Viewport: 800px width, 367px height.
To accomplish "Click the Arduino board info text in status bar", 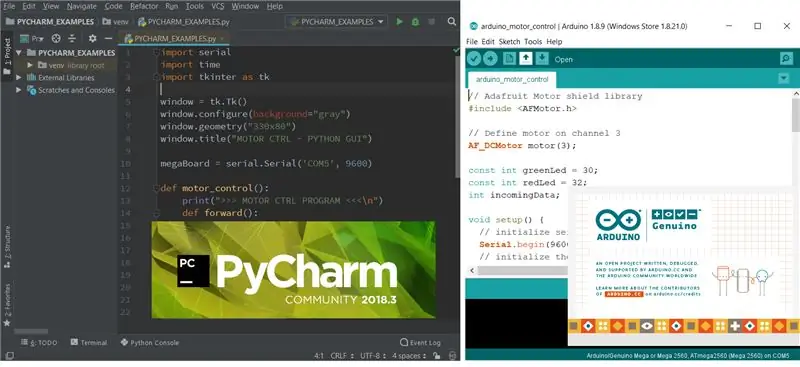I will [x=688, y=355].
